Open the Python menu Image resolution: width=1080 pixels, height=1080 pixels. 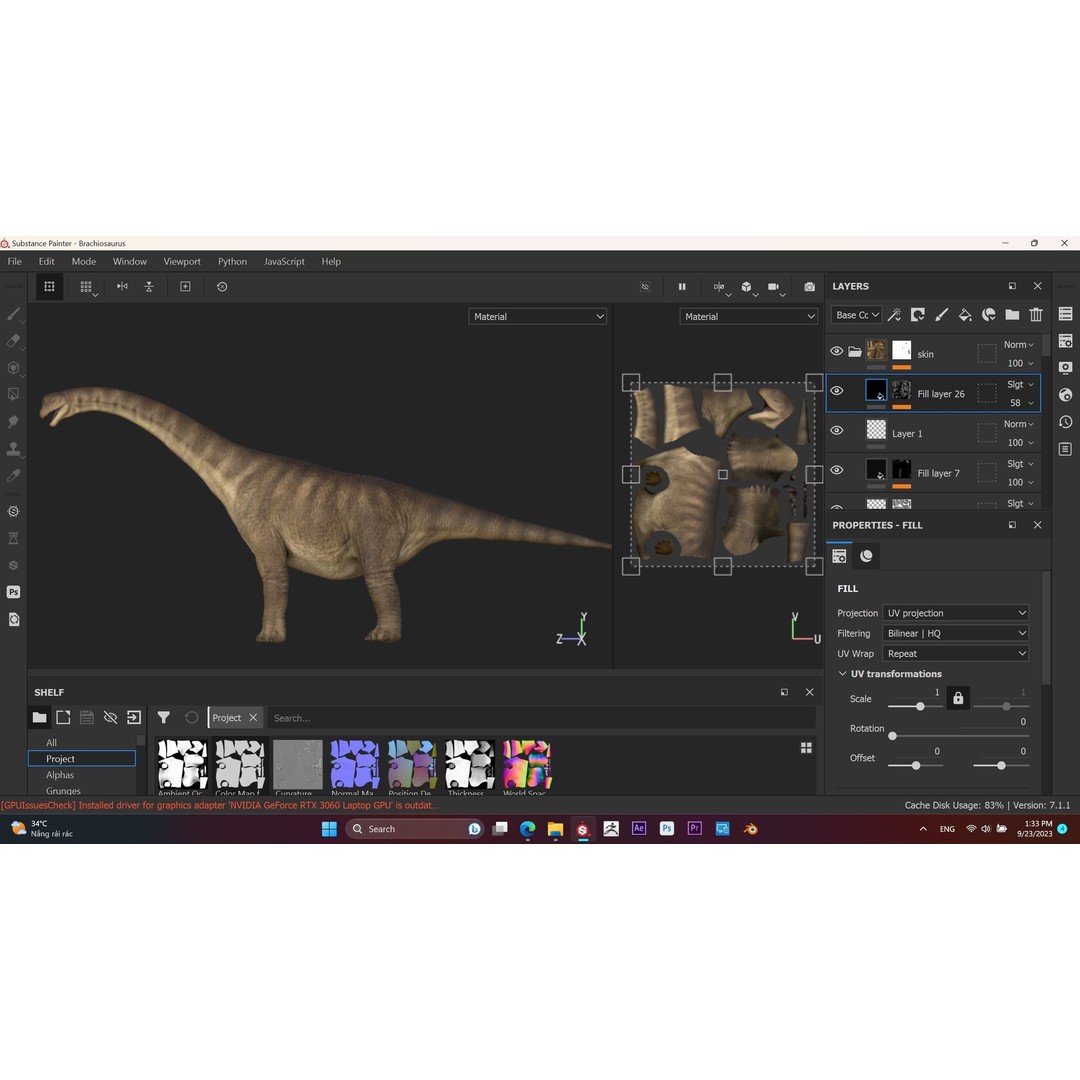232,262
